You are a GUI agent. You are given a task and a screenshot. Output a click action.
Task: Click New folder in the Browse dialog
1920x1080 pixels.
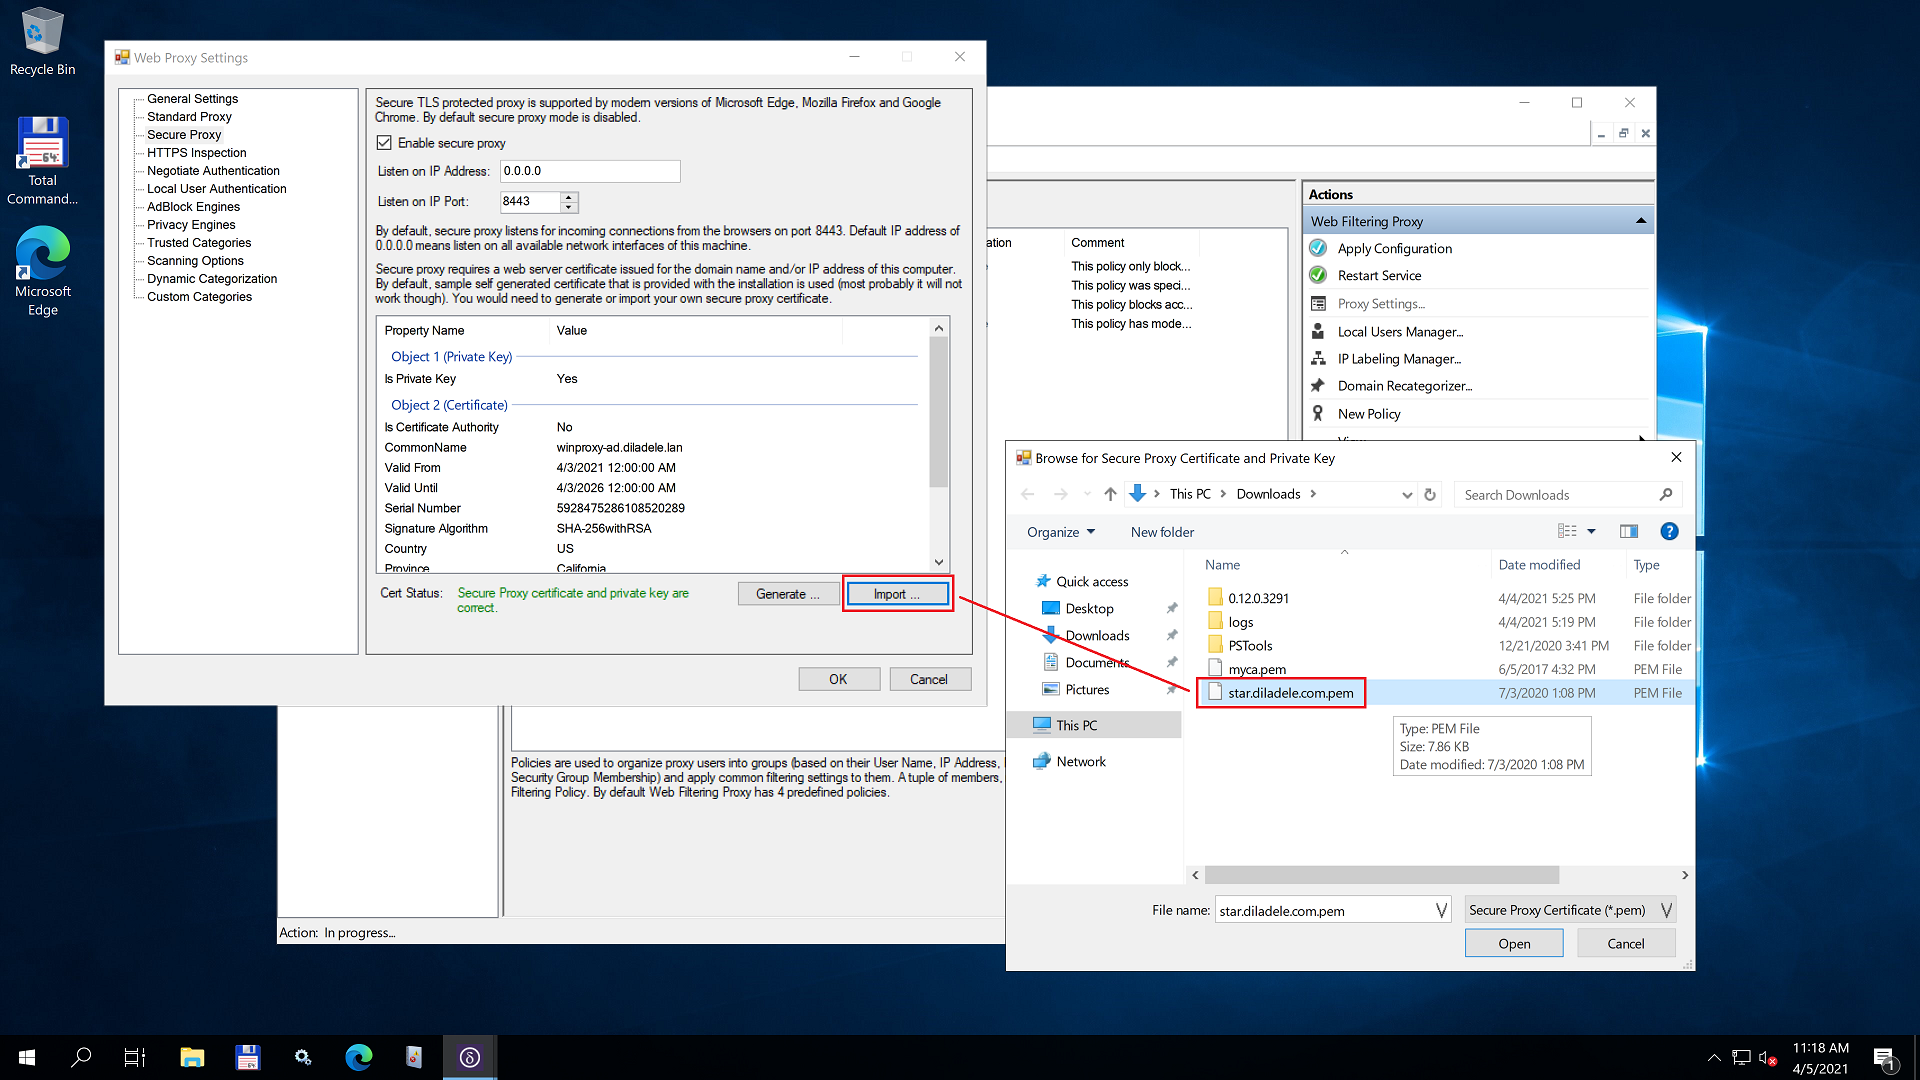[x=1162, y=532]
